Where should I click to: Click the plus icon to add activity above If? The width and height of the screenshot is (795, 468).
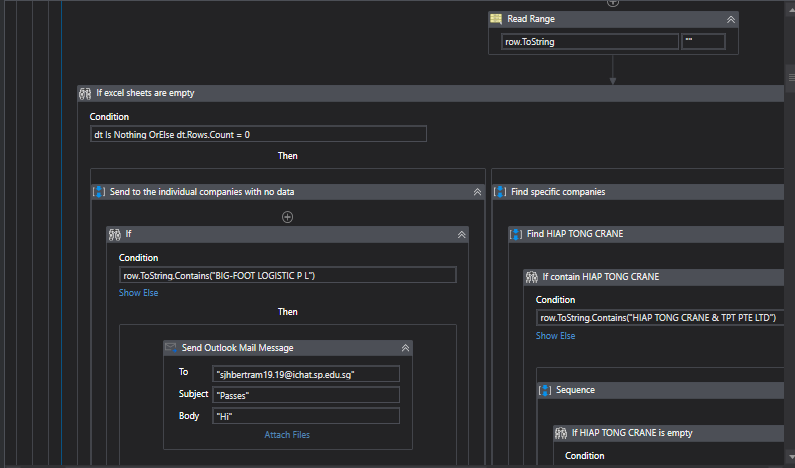(287, 216)
